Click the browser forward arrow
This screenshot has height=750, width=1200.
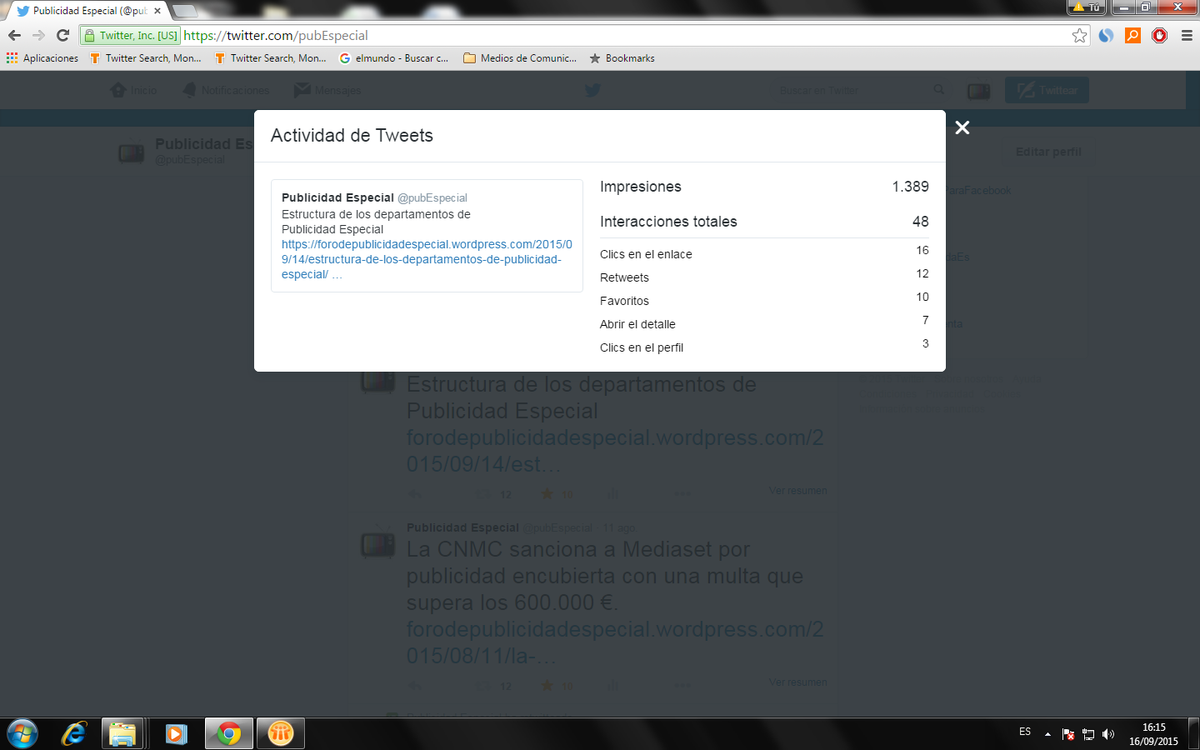click(x=39, y=35)
